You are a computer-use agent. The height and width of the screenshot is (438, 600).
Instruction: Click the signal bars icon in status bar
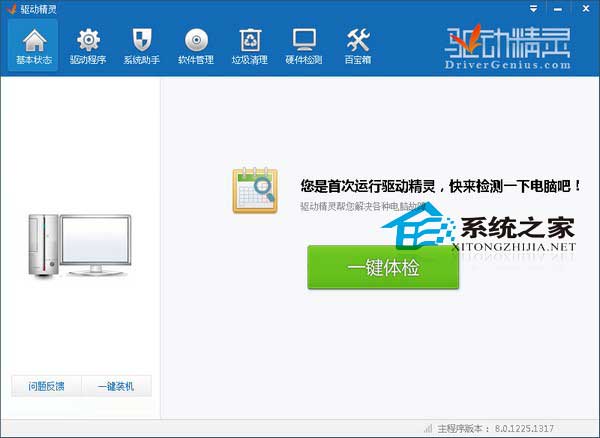[428, 428]
